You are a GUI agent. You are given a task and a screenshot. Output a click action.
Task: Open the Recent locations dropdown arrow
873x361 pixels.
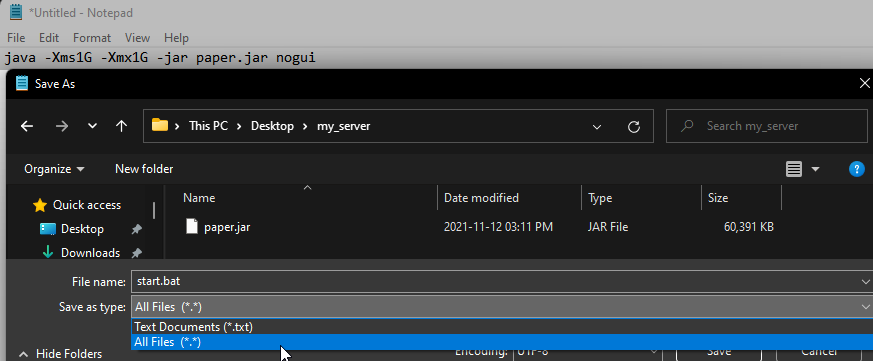(92, 126)
